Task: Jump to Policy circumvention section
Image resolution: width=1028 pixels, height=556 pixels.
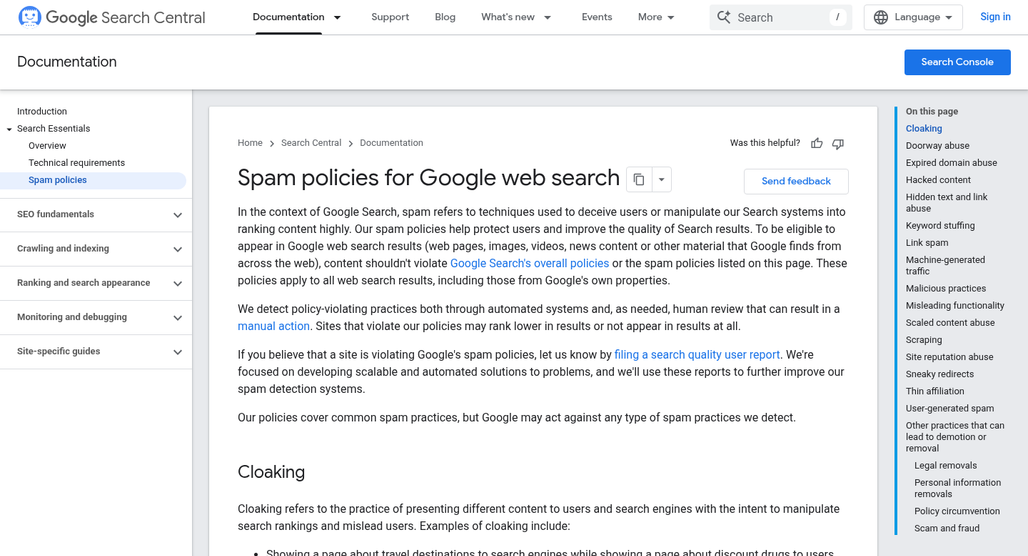Action: coord(957,511)
